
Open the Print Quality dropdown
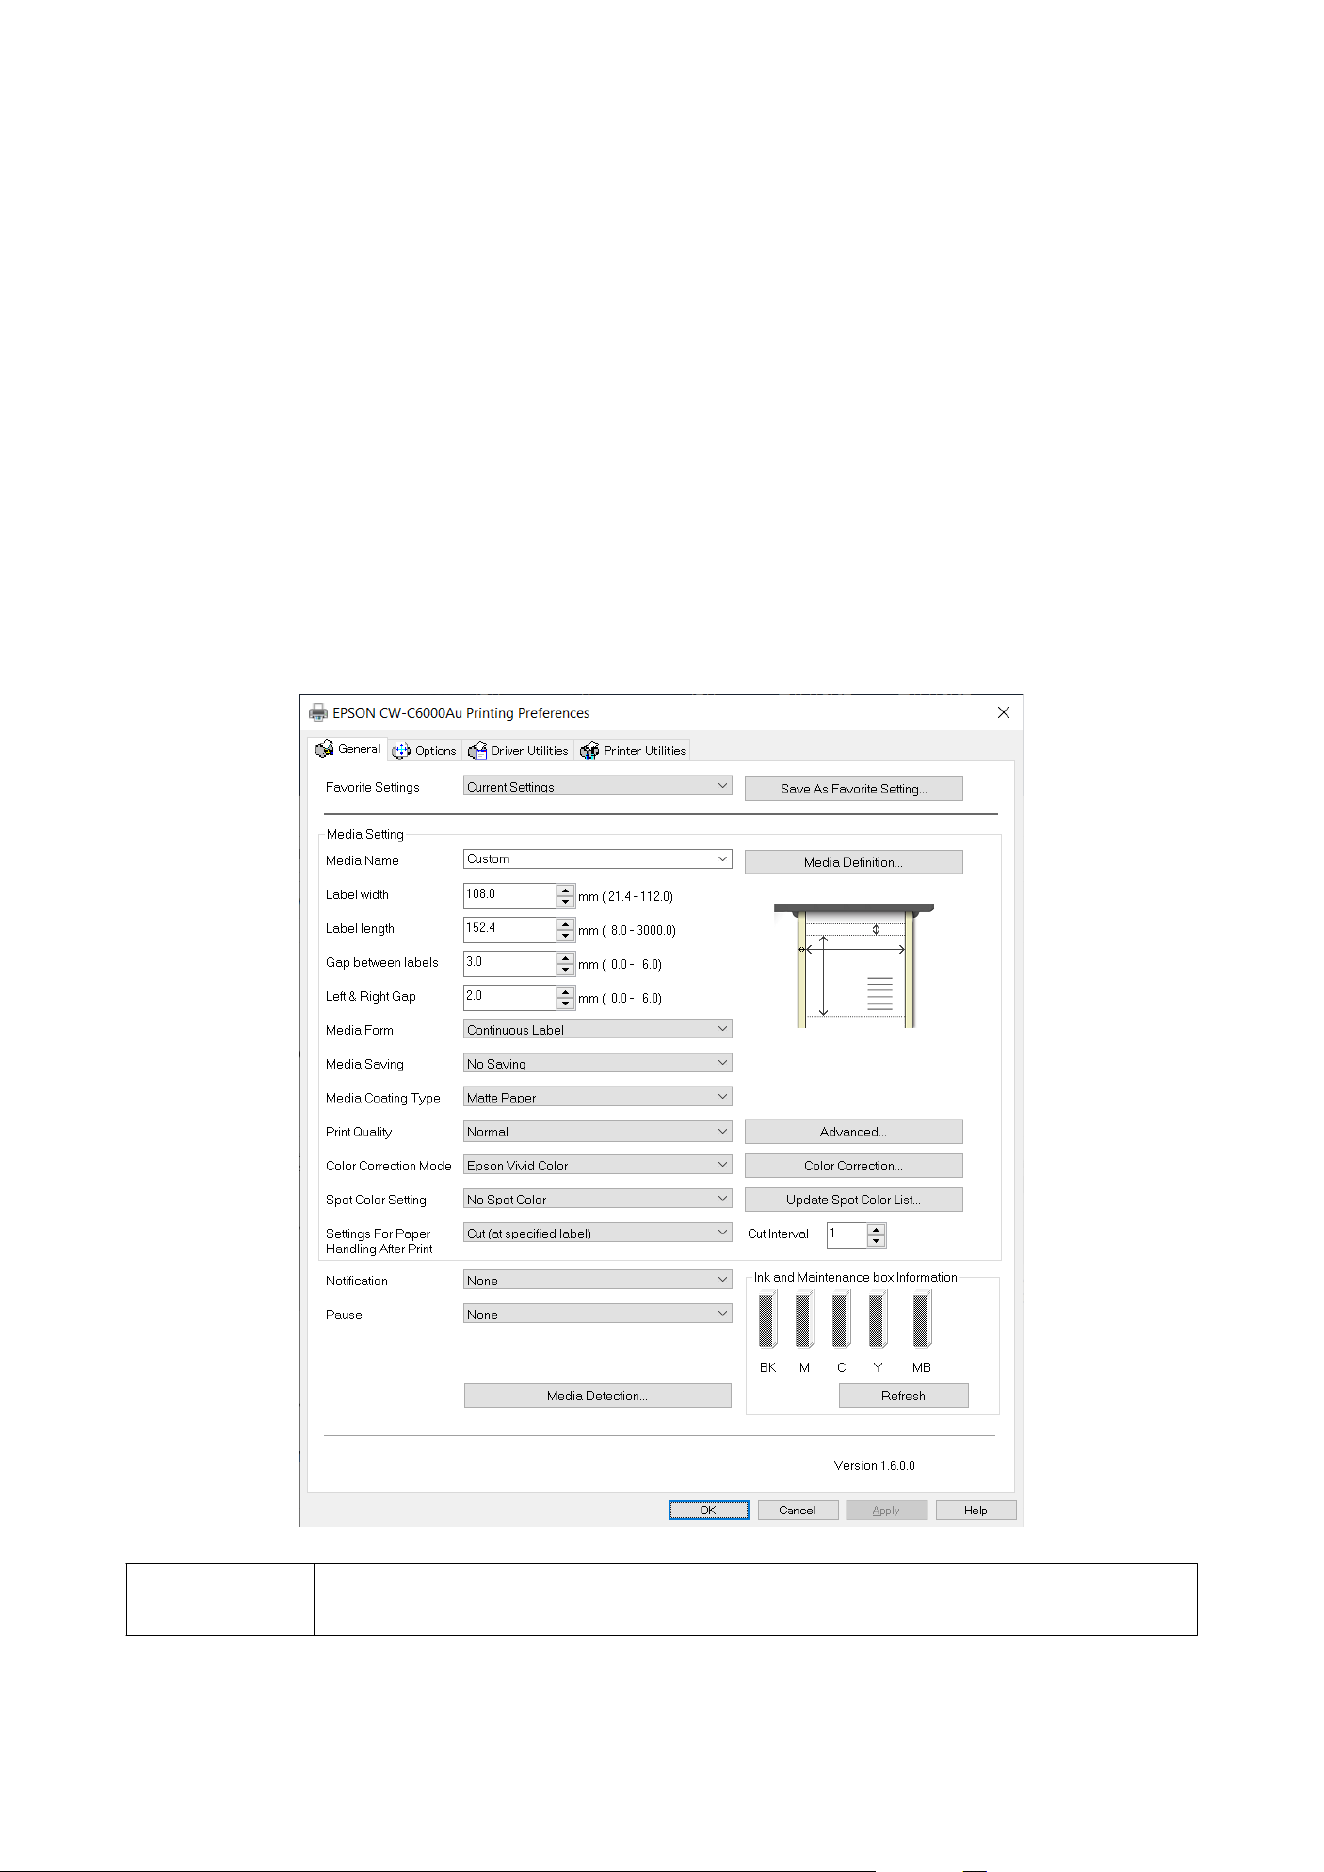[598, 1131]
